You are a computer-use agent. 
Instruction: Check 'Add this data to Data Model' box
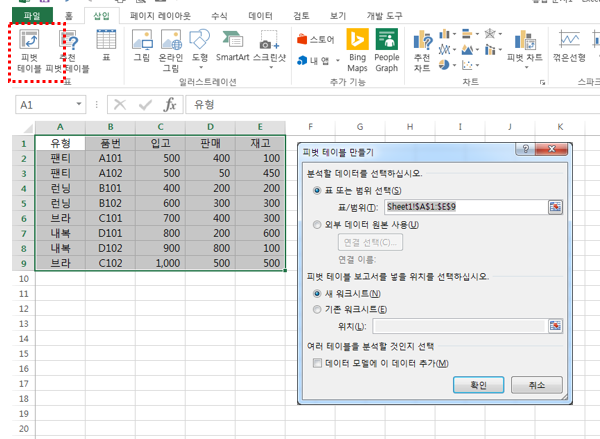click(317, 363)
